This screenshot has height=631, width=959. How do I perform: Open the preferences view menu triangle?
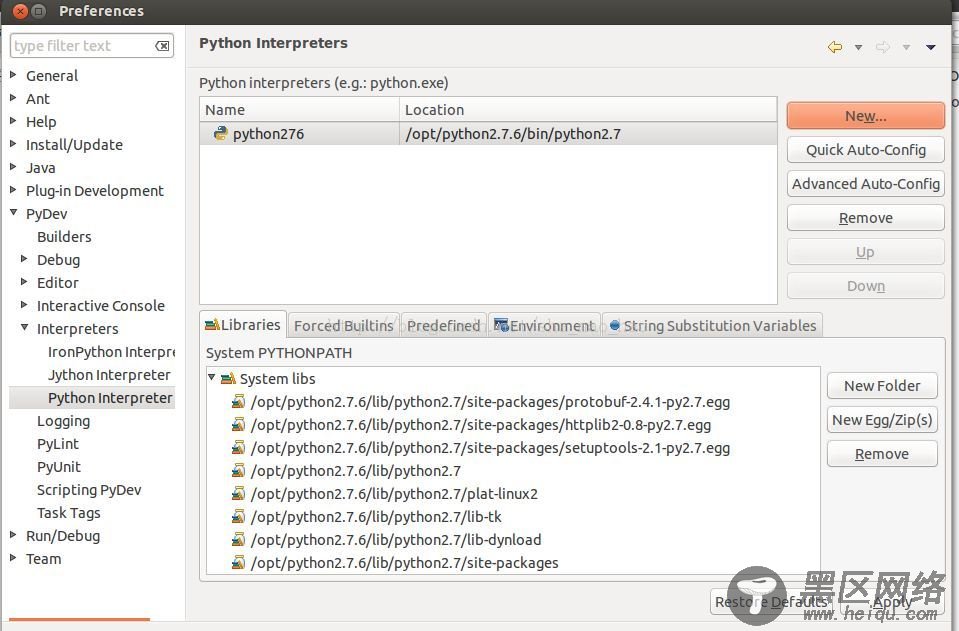click(930, 47)
